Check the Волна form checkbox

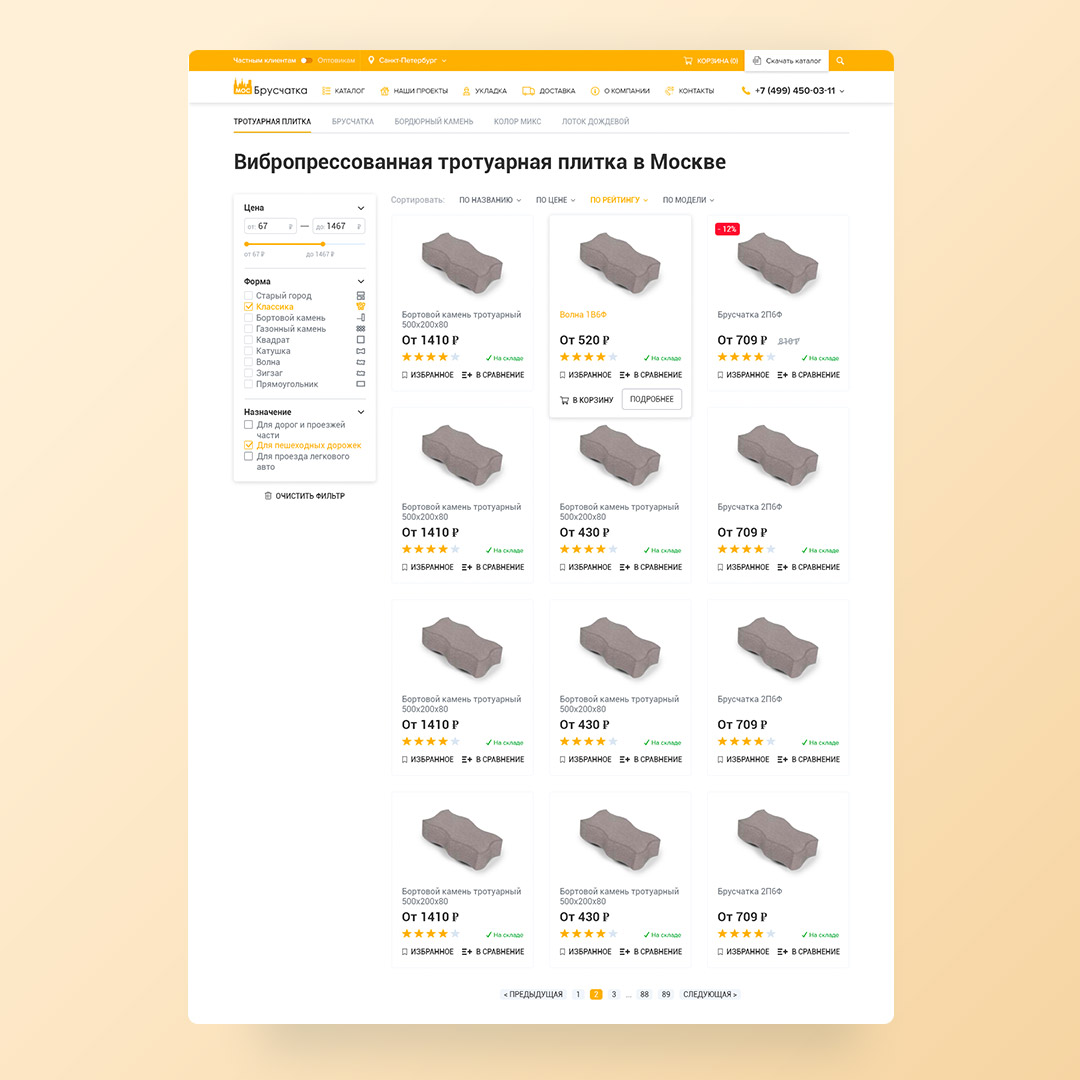point(248,362)
